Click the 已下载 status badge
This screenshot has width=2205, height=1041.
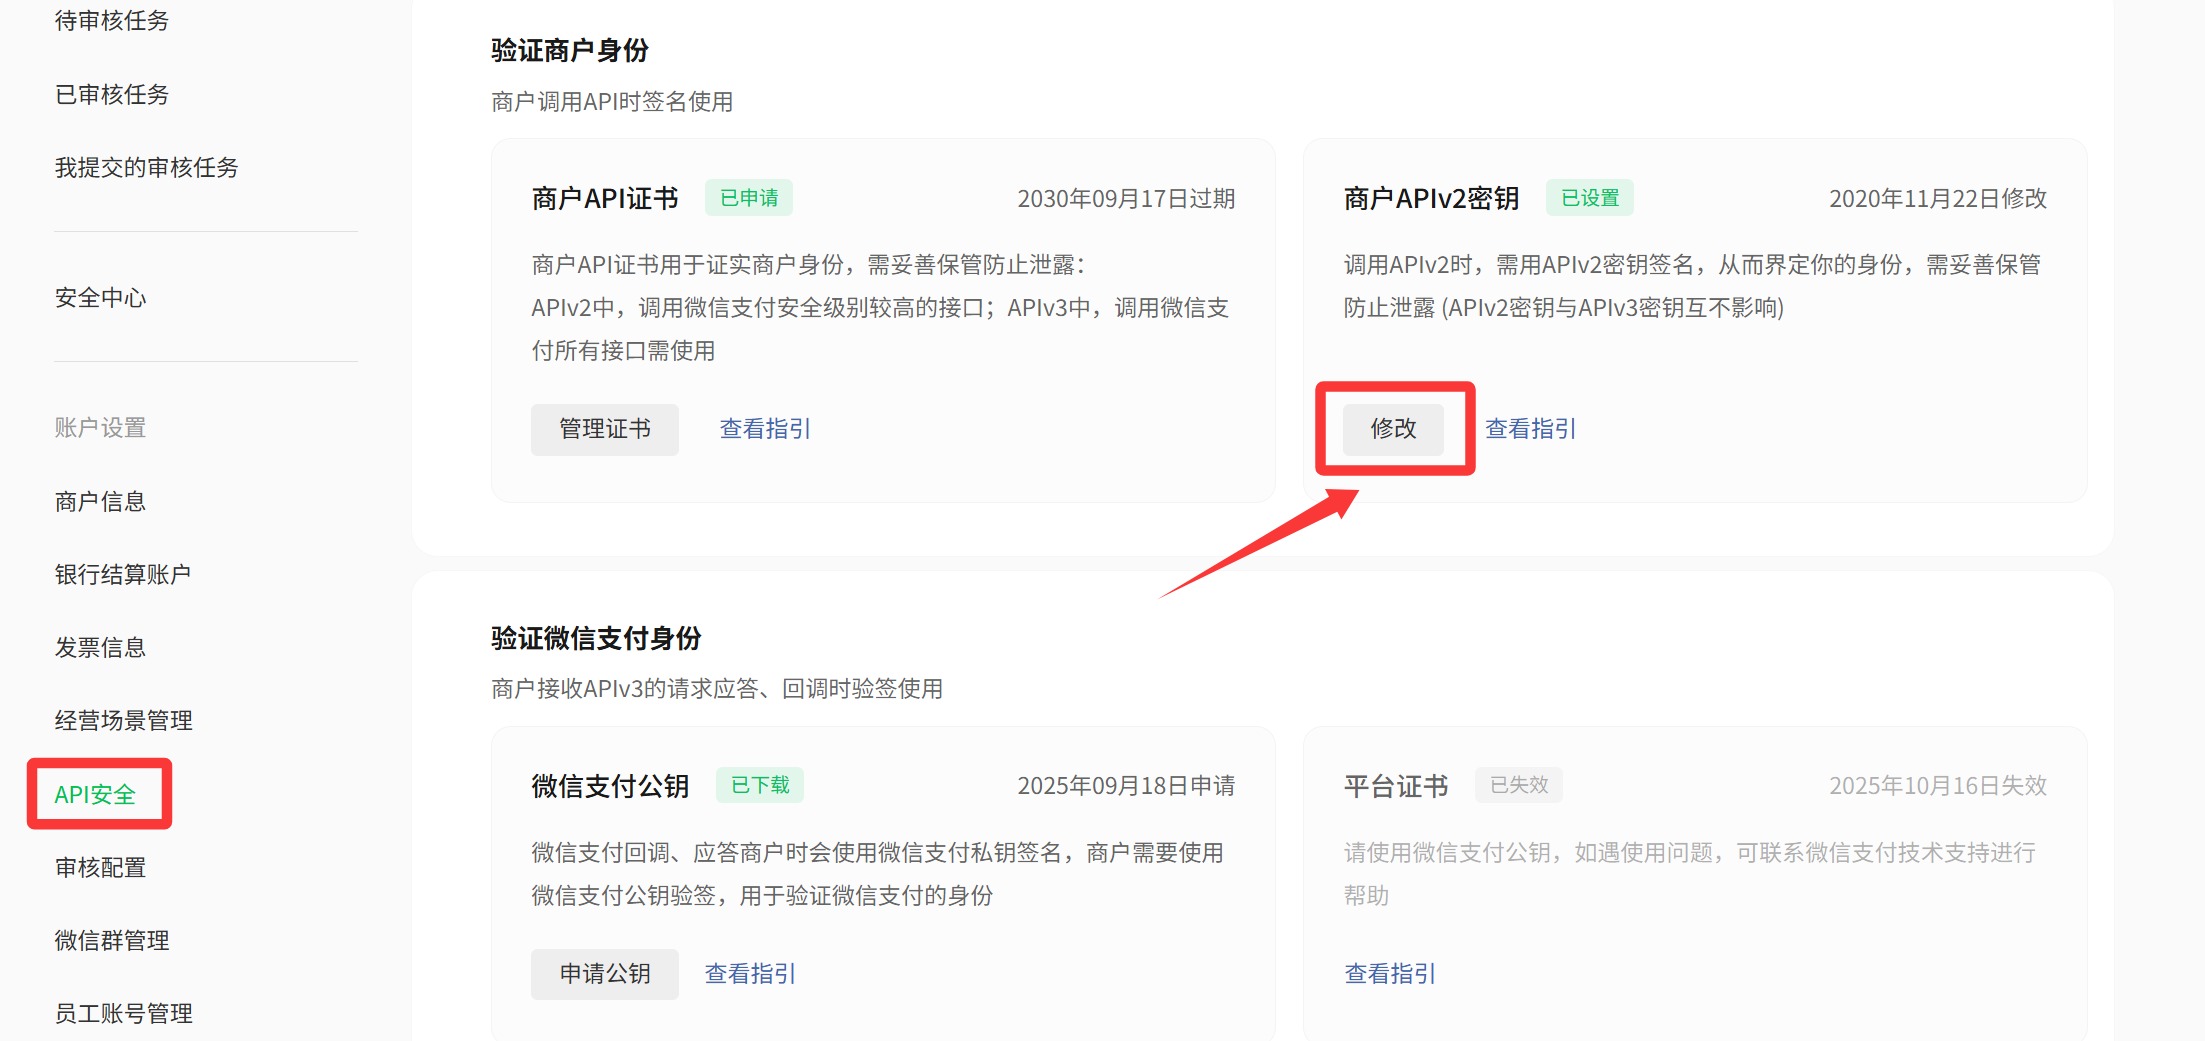760,786
